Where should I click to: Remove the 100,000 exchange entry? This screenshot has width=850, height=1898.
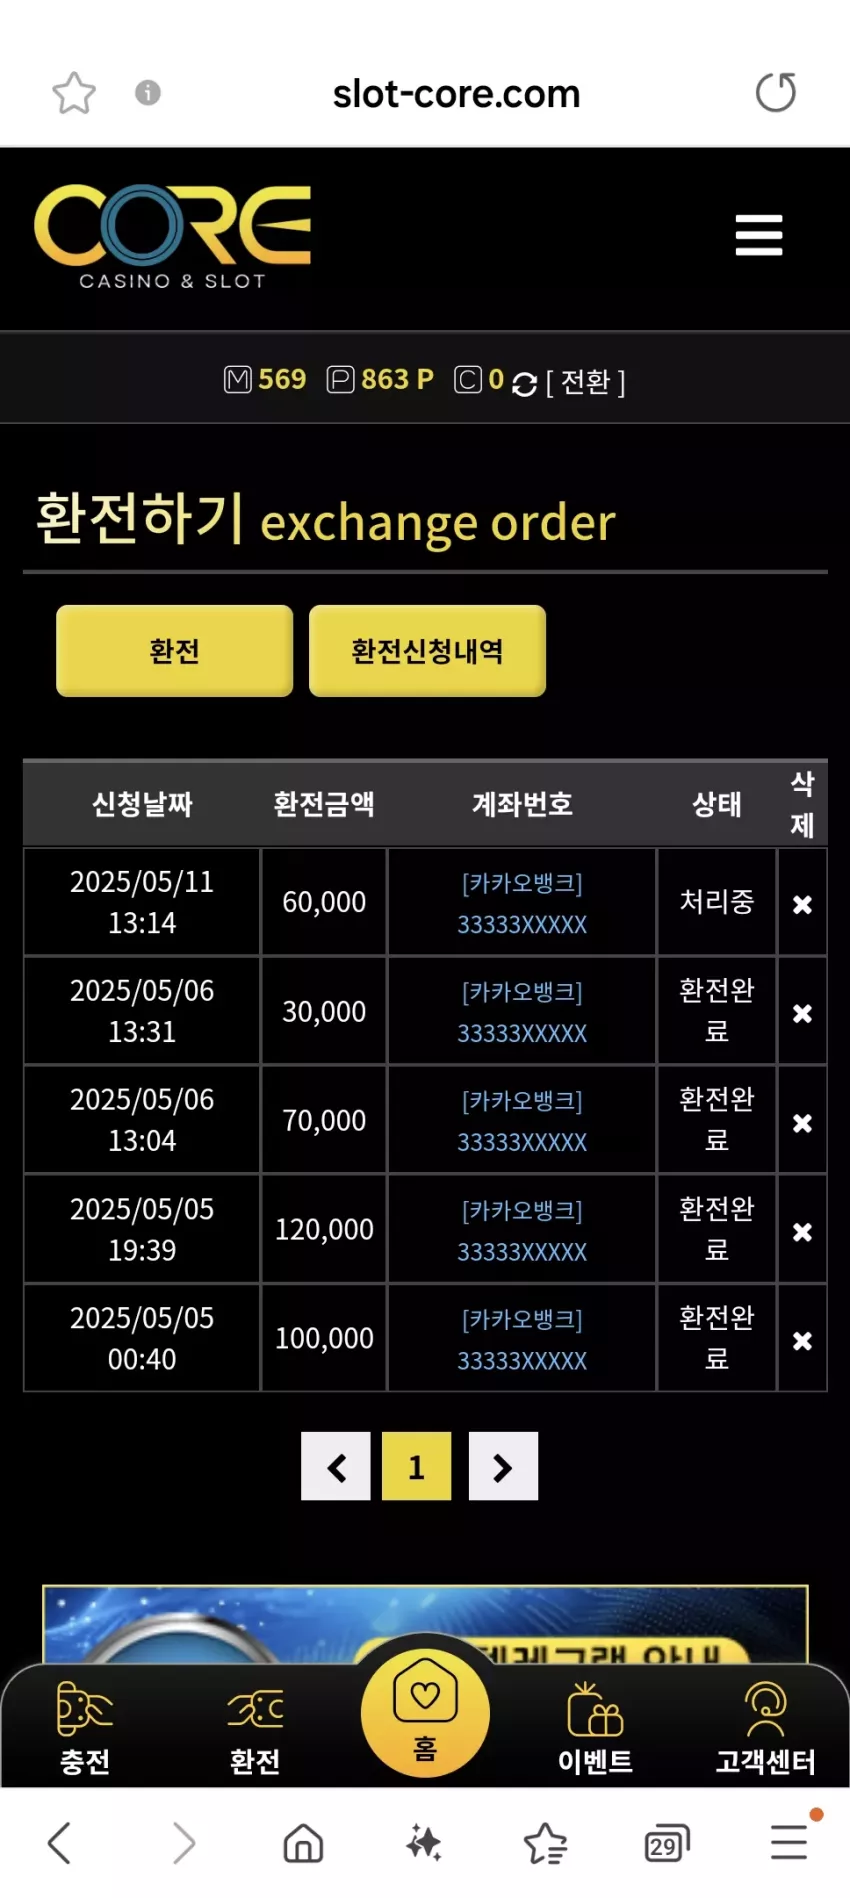coord(802,1341)
